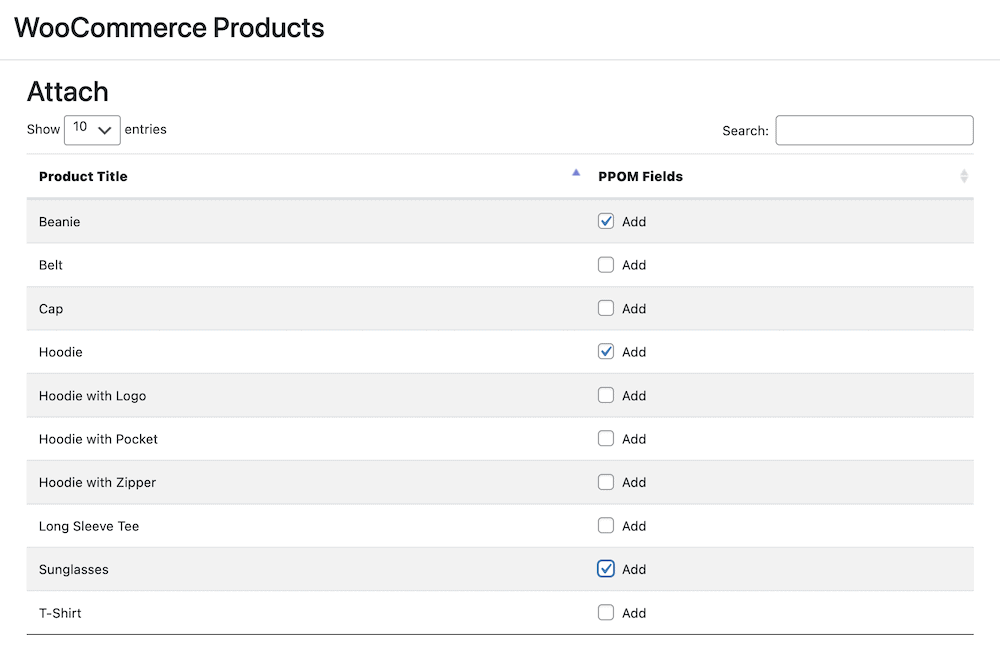Viewport: 1000px width, 648px height.
Task: Enable Add checkbox for Belt
Action: 606,265
